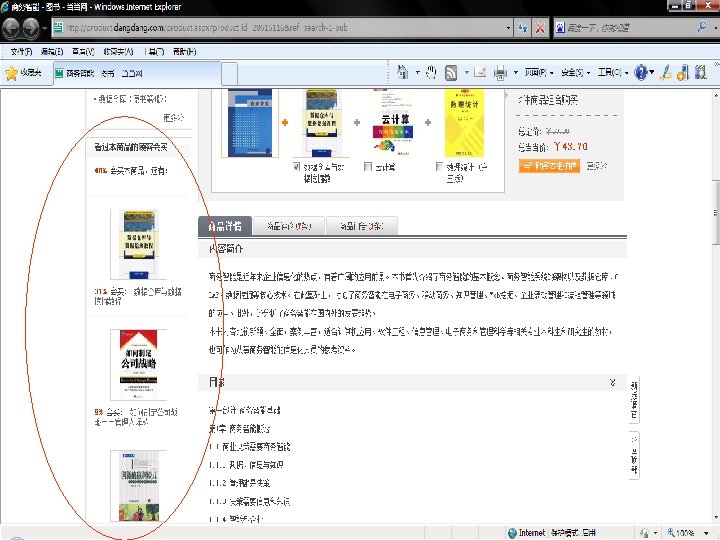Viewport: 720px width, 540px height.
Task: Click the scrollbar down arrow
Action: (715, 518)
